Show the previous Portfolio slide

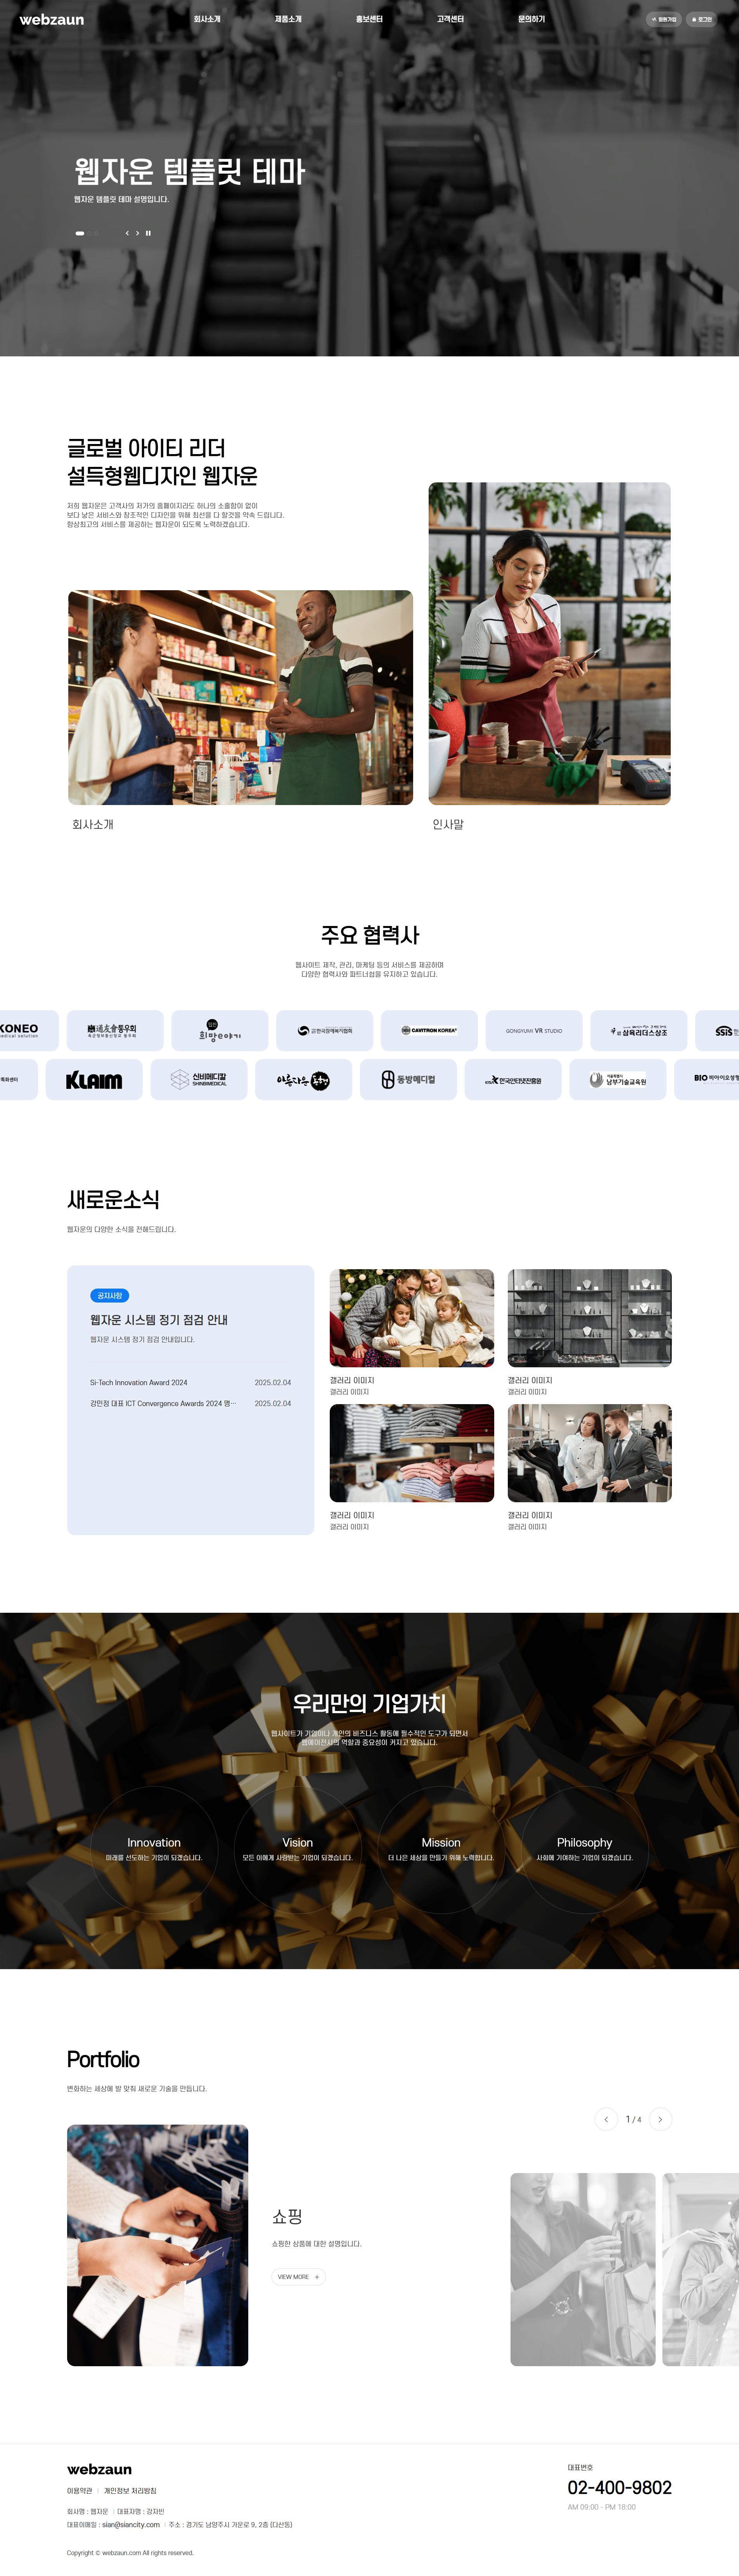(x=606, y=2119)
